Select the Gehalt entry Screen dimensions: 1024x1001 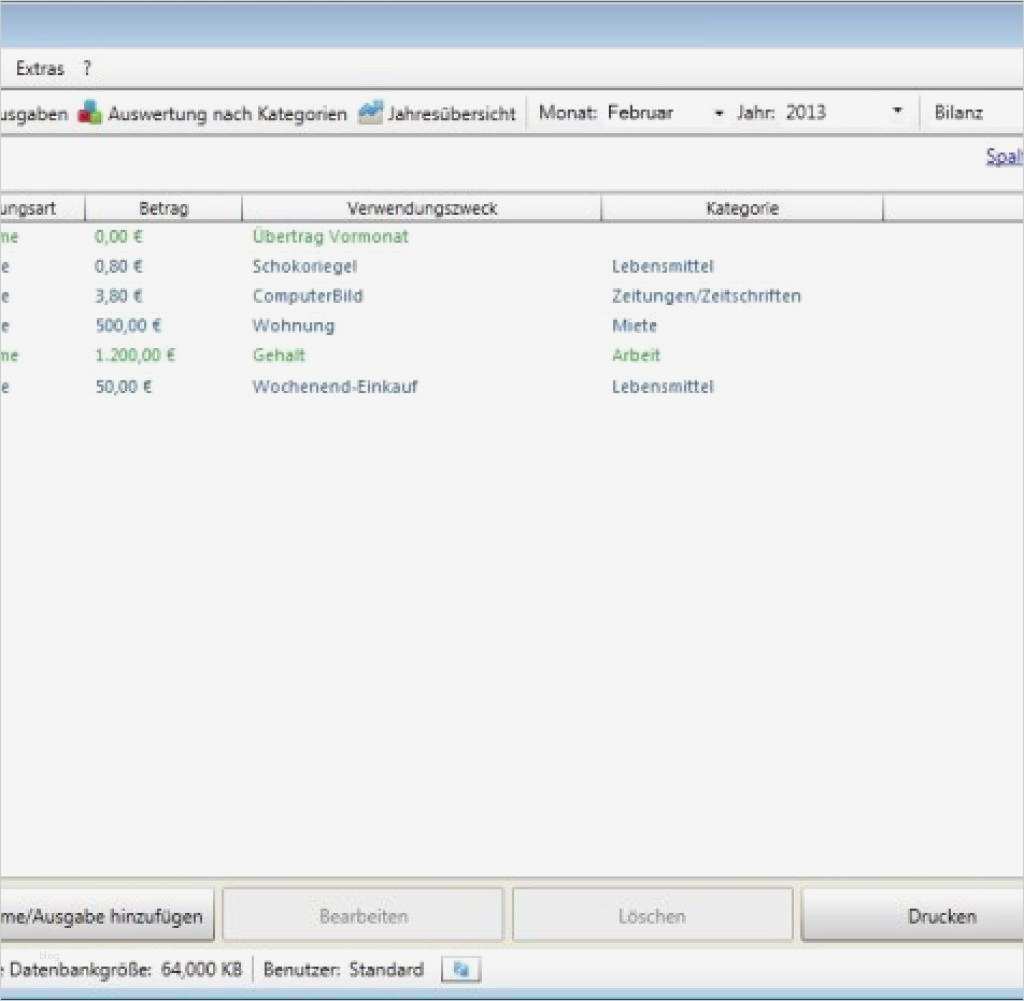click(x=279, y=355)
